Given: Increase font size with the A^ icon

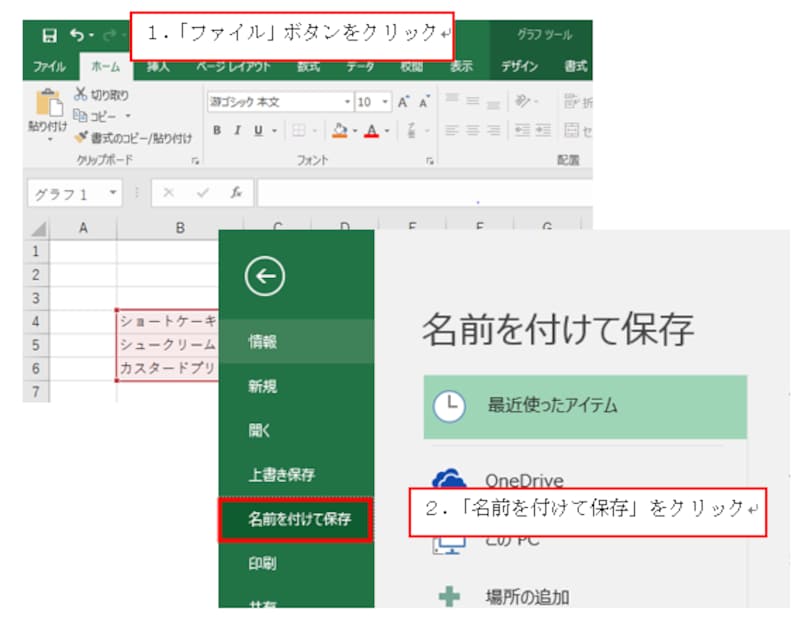Looking at the screenshot, I should [403, 102].
